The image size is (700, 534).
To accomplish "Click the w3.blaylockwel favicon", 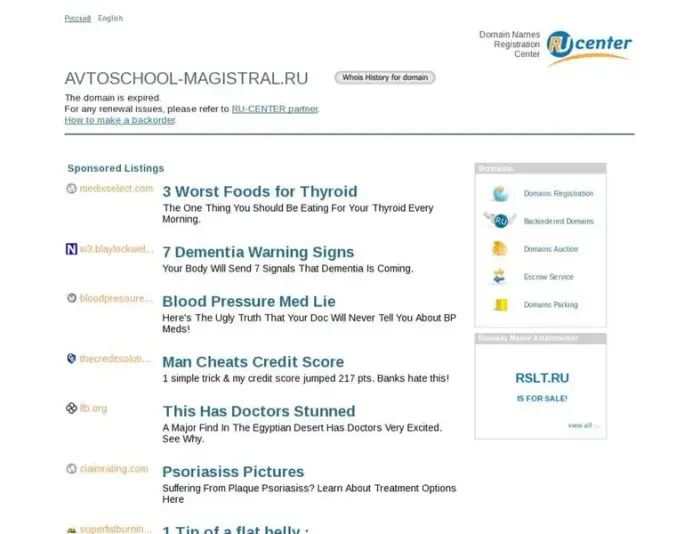I will point(71,249).
